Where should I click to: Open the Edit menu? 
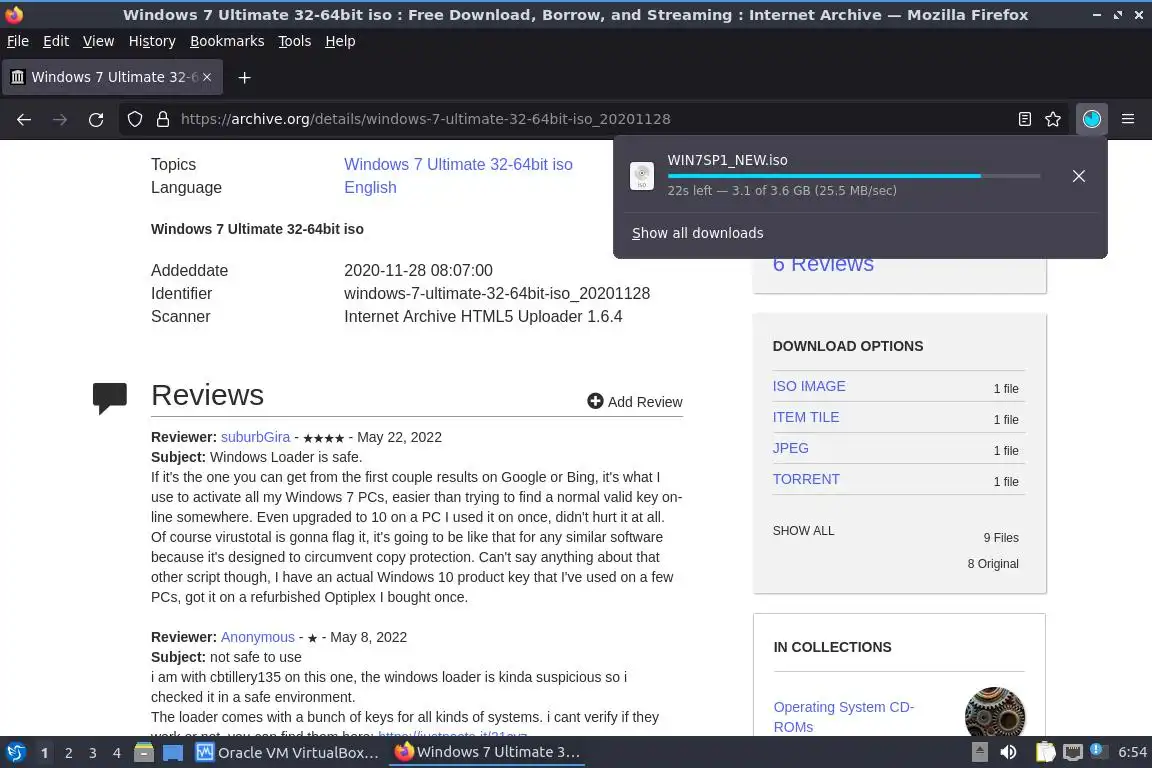(x=56, y=41)
